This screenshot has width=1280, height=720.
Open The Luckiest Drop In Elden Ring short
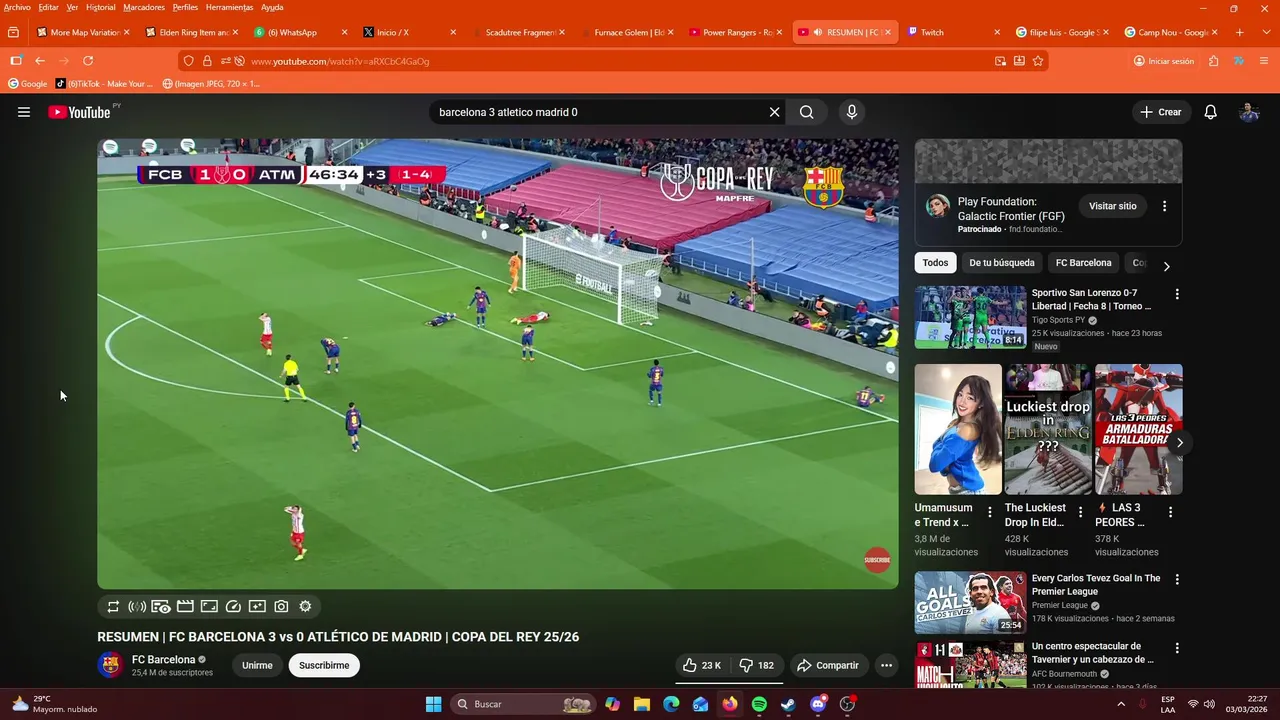point(1048,429)
